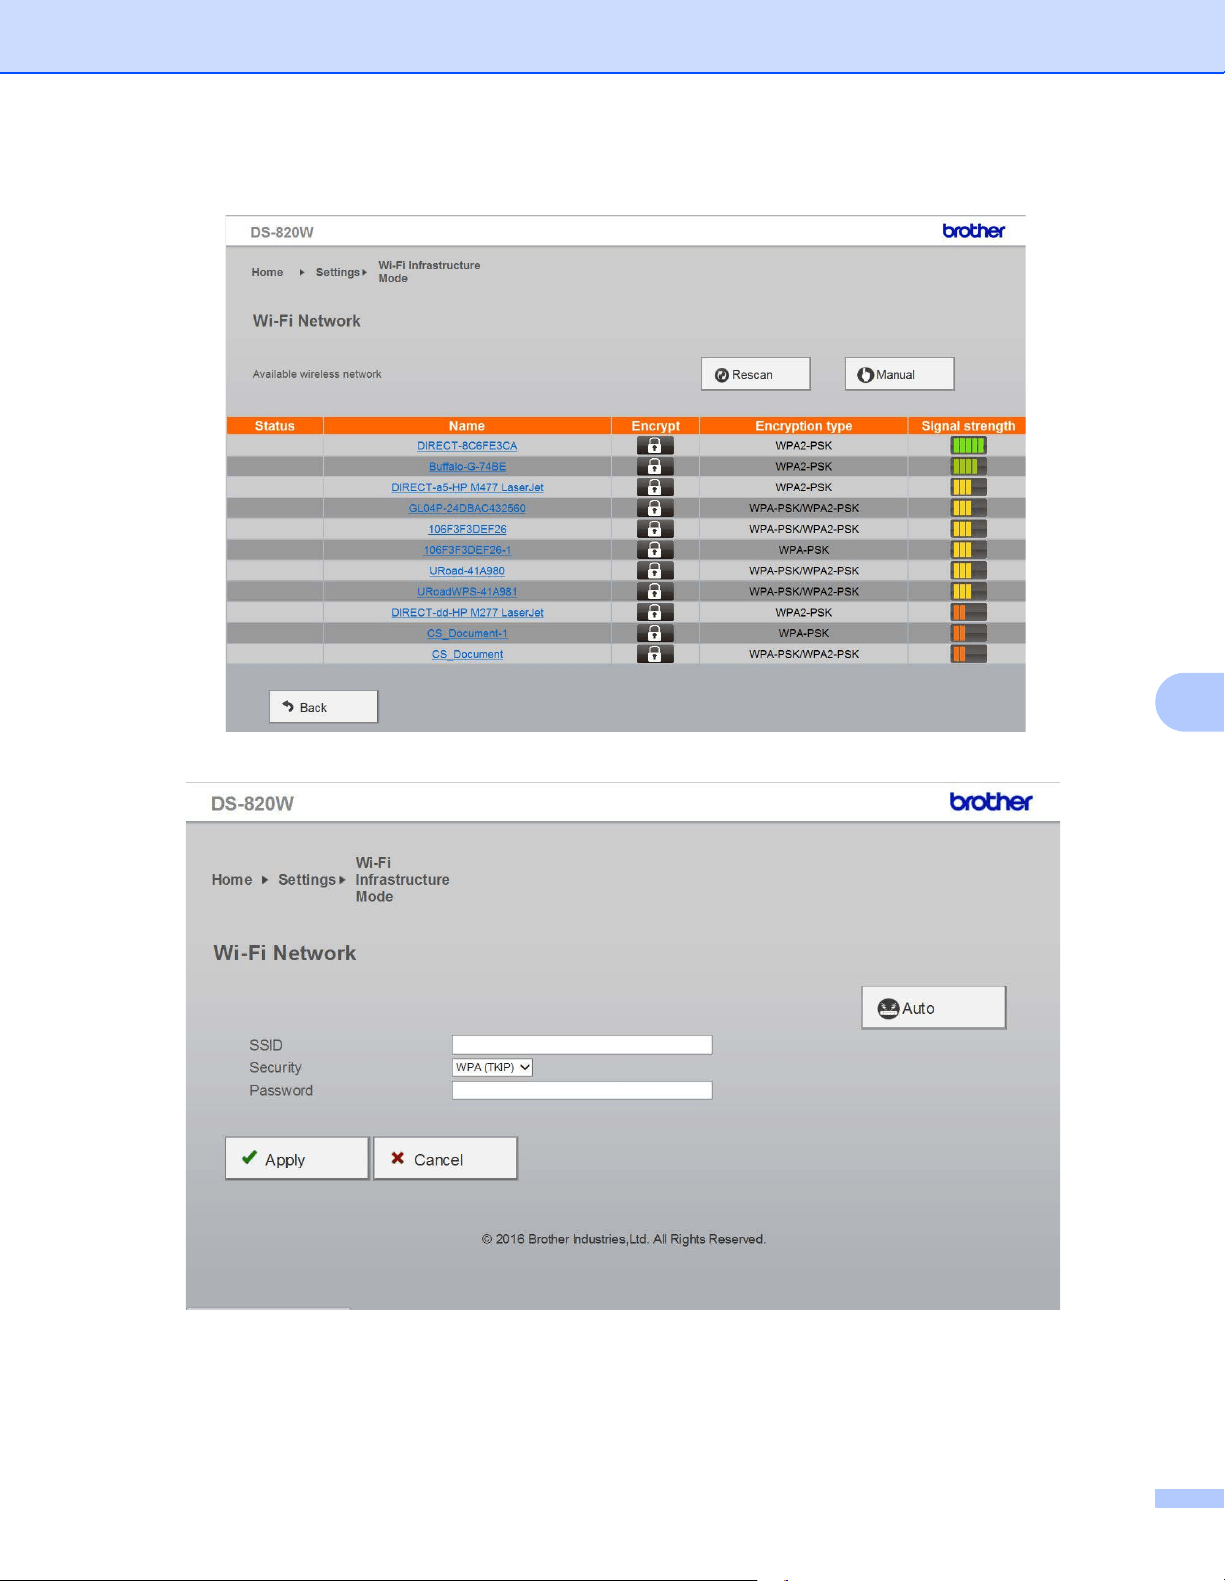Viewport: 1225px width, 1581px height.
Task: Click signal strength icon for DIRECT-8C6FE3CA
Action: click(x=968, y=446)
